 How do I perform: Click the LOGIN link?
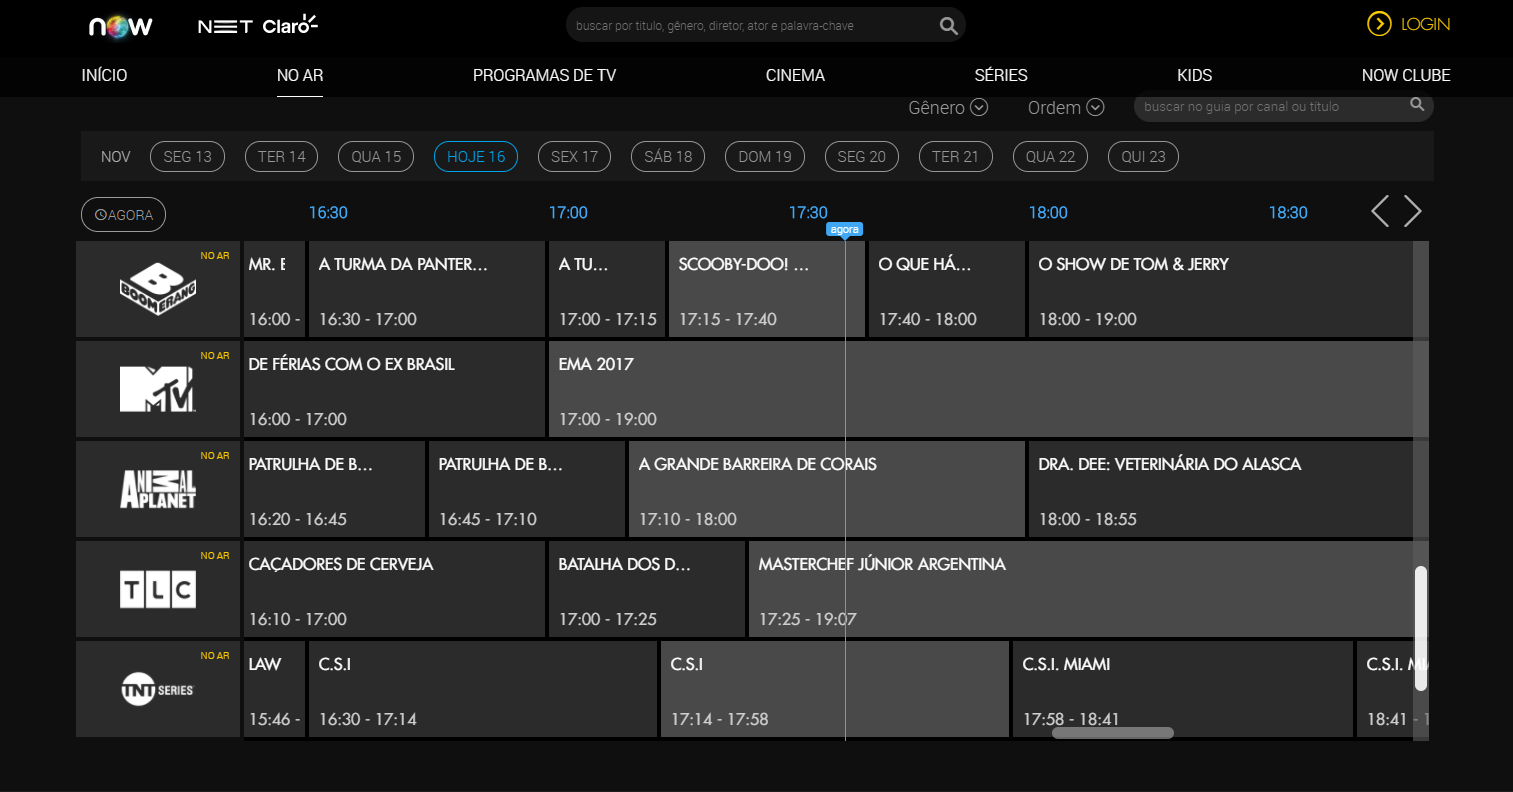1409,24
